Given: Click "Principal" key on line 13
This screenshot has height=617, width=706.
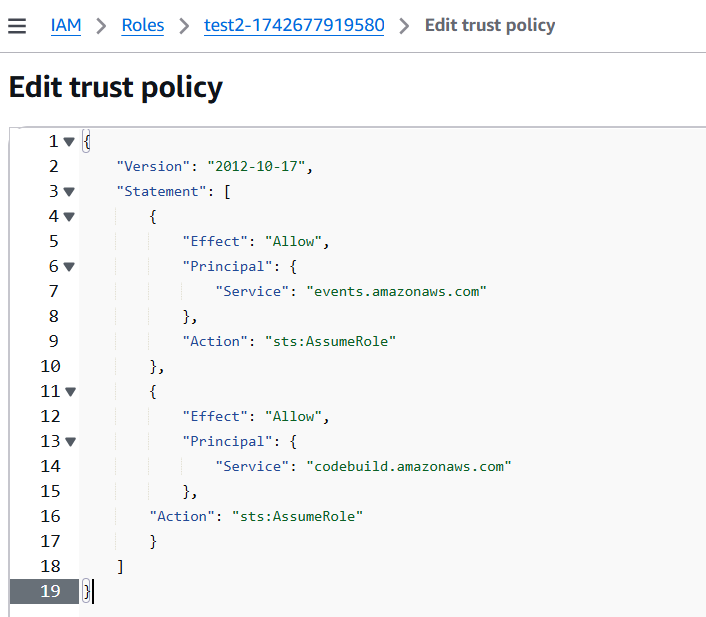Looking at the screenshot, I should click(227, 441).
